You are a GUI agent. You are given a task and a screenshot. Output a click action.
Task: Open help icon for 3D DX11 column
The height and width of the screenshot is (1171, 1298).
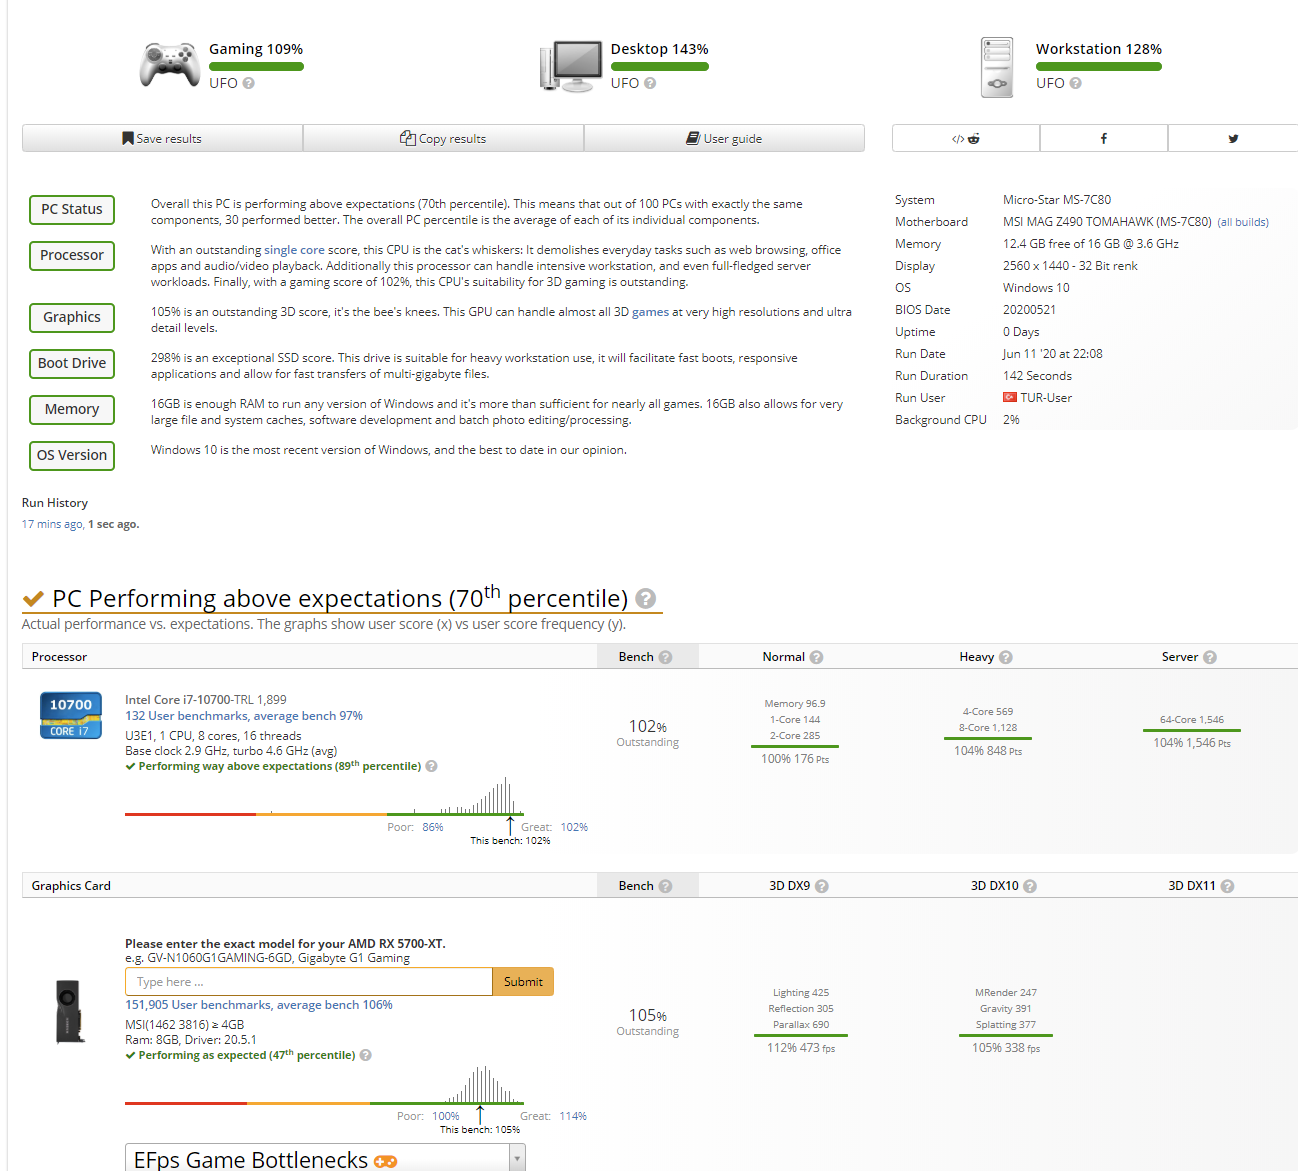(x=1227, y=886)
